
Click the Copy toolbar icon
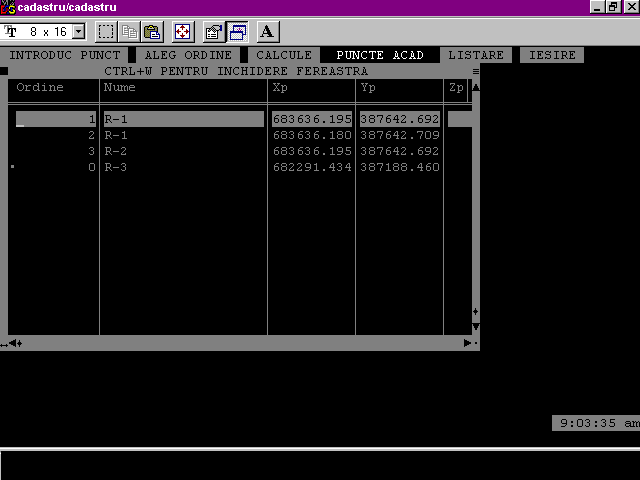[129, 32]
